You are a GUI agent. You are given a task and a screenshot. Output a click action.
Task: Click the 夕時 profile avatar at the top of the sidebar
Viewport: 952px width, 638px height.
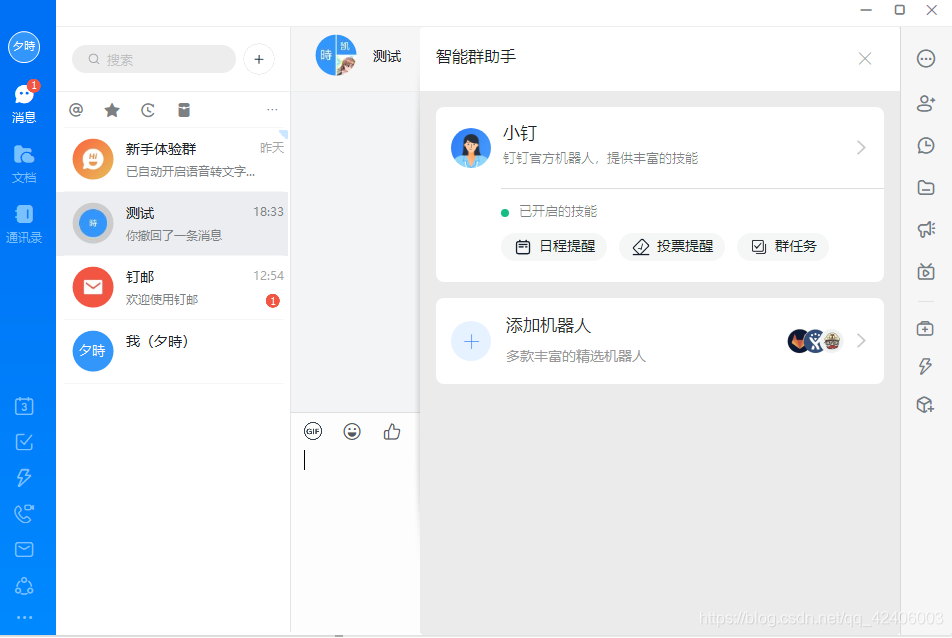point(24,47)
